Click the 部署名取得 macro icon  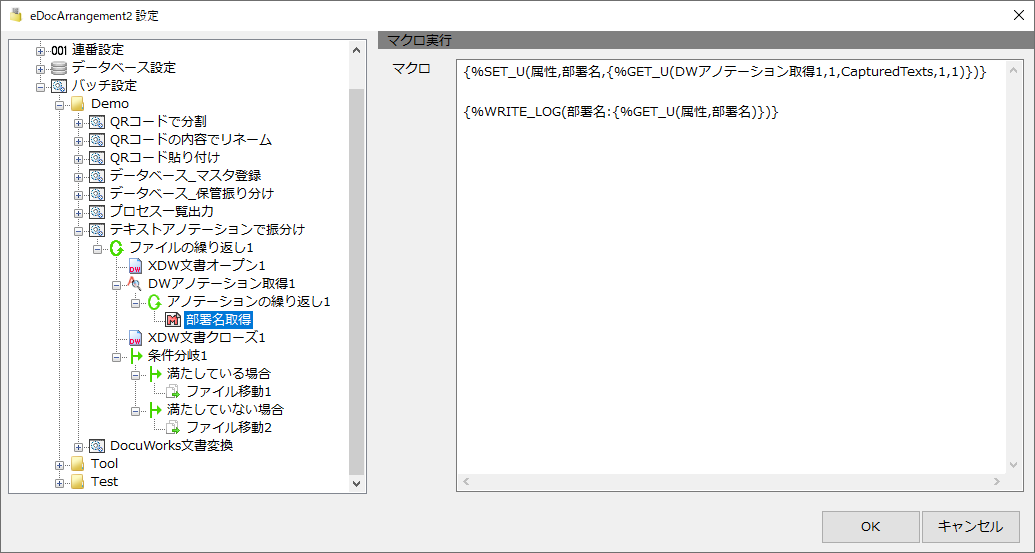(173, 320)
